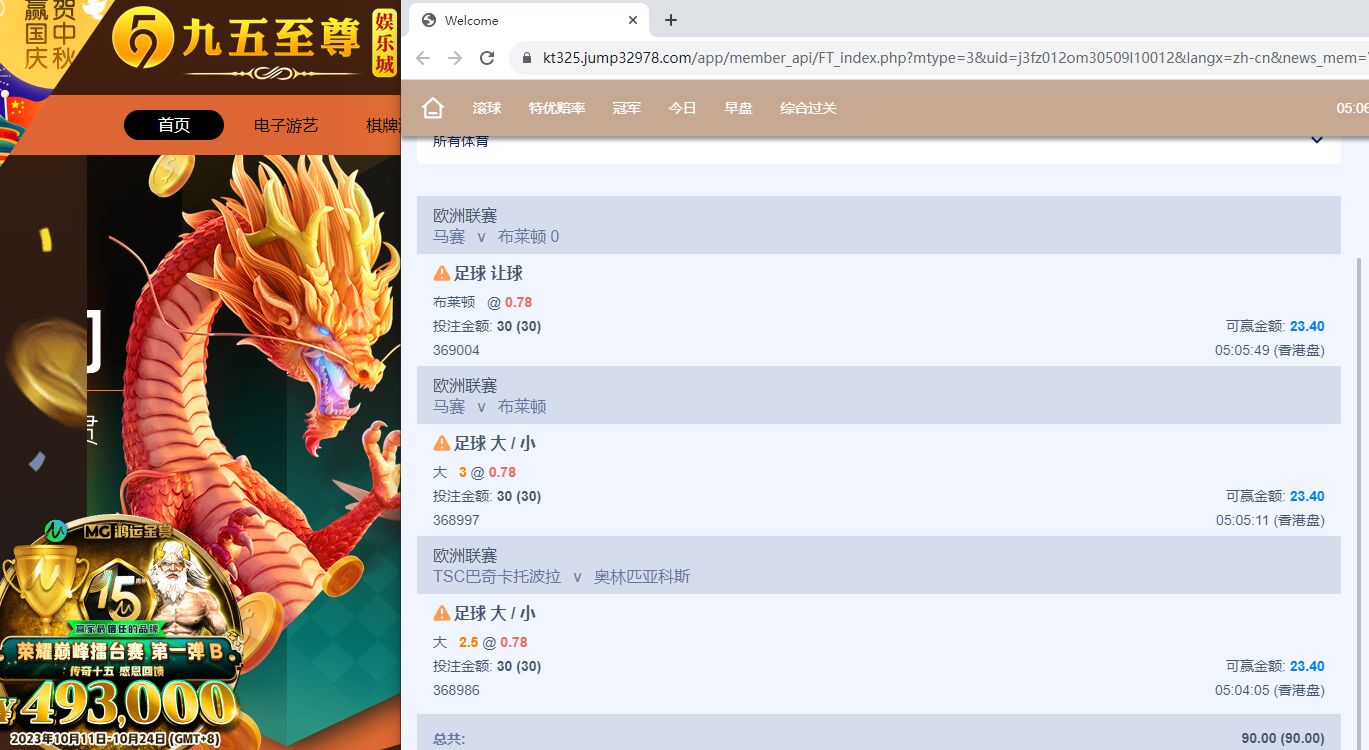Click bet ticket number 368986
Image resolution: width=1369 pixels, height=750 pixels.
(456, 691)
